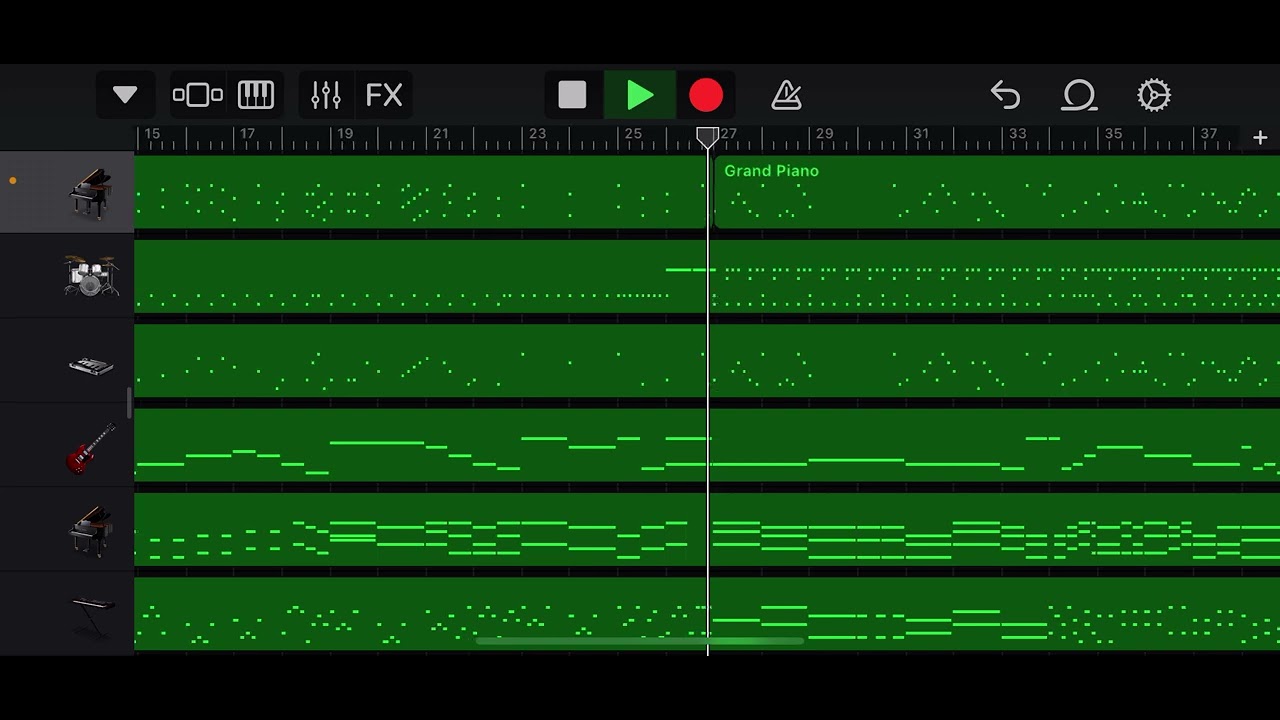Open the Loop Browser
Screen dimensions: 1280x720
(1079, 95)
